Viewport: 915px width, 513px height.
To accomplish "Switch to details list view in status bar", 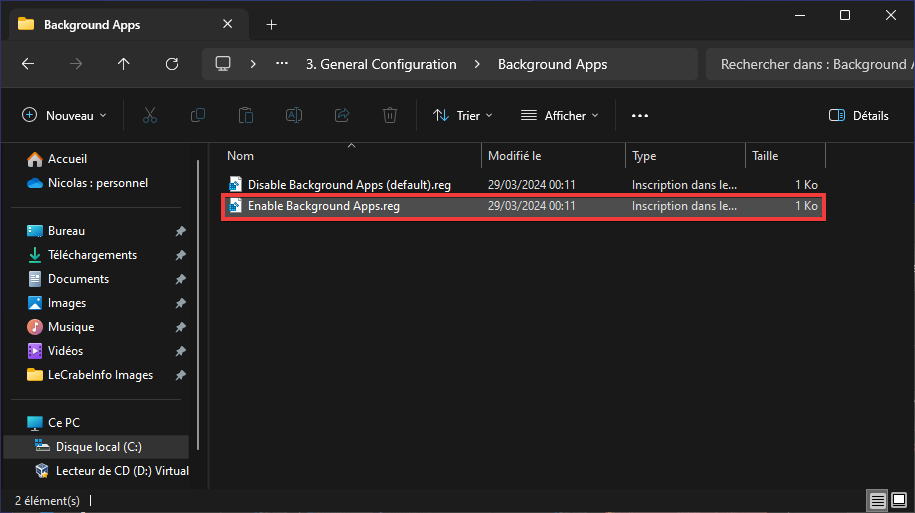I will (x=877, y=500).
